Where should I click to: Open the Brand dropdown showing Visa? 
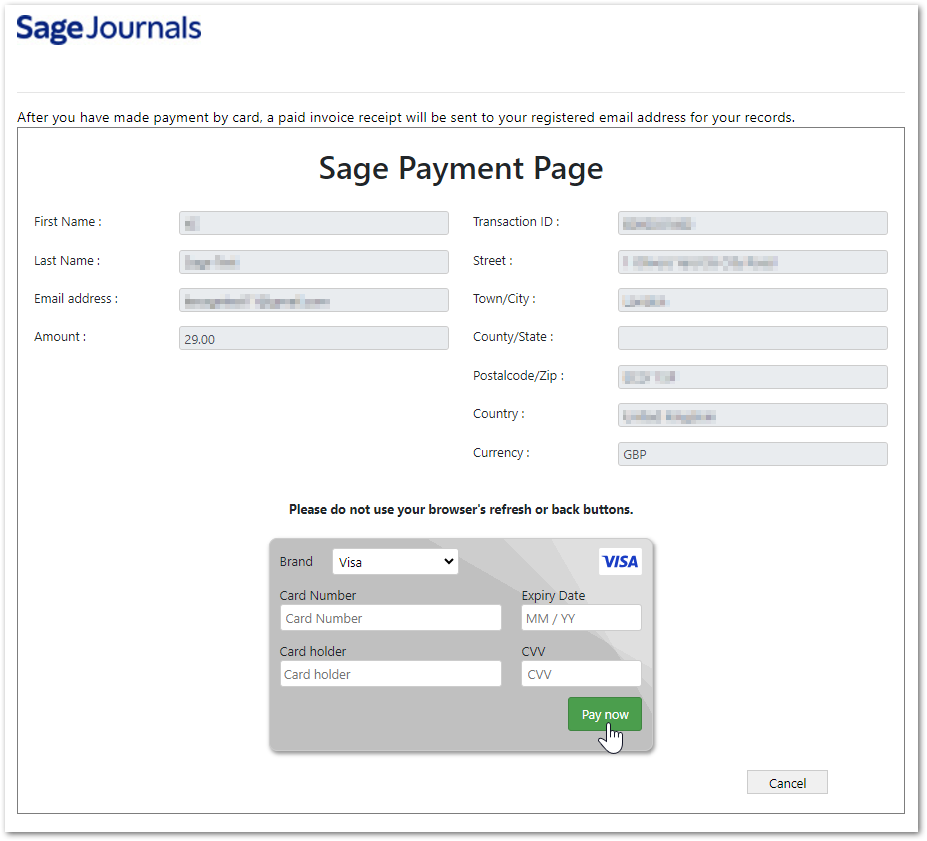[x=395, y=561]
